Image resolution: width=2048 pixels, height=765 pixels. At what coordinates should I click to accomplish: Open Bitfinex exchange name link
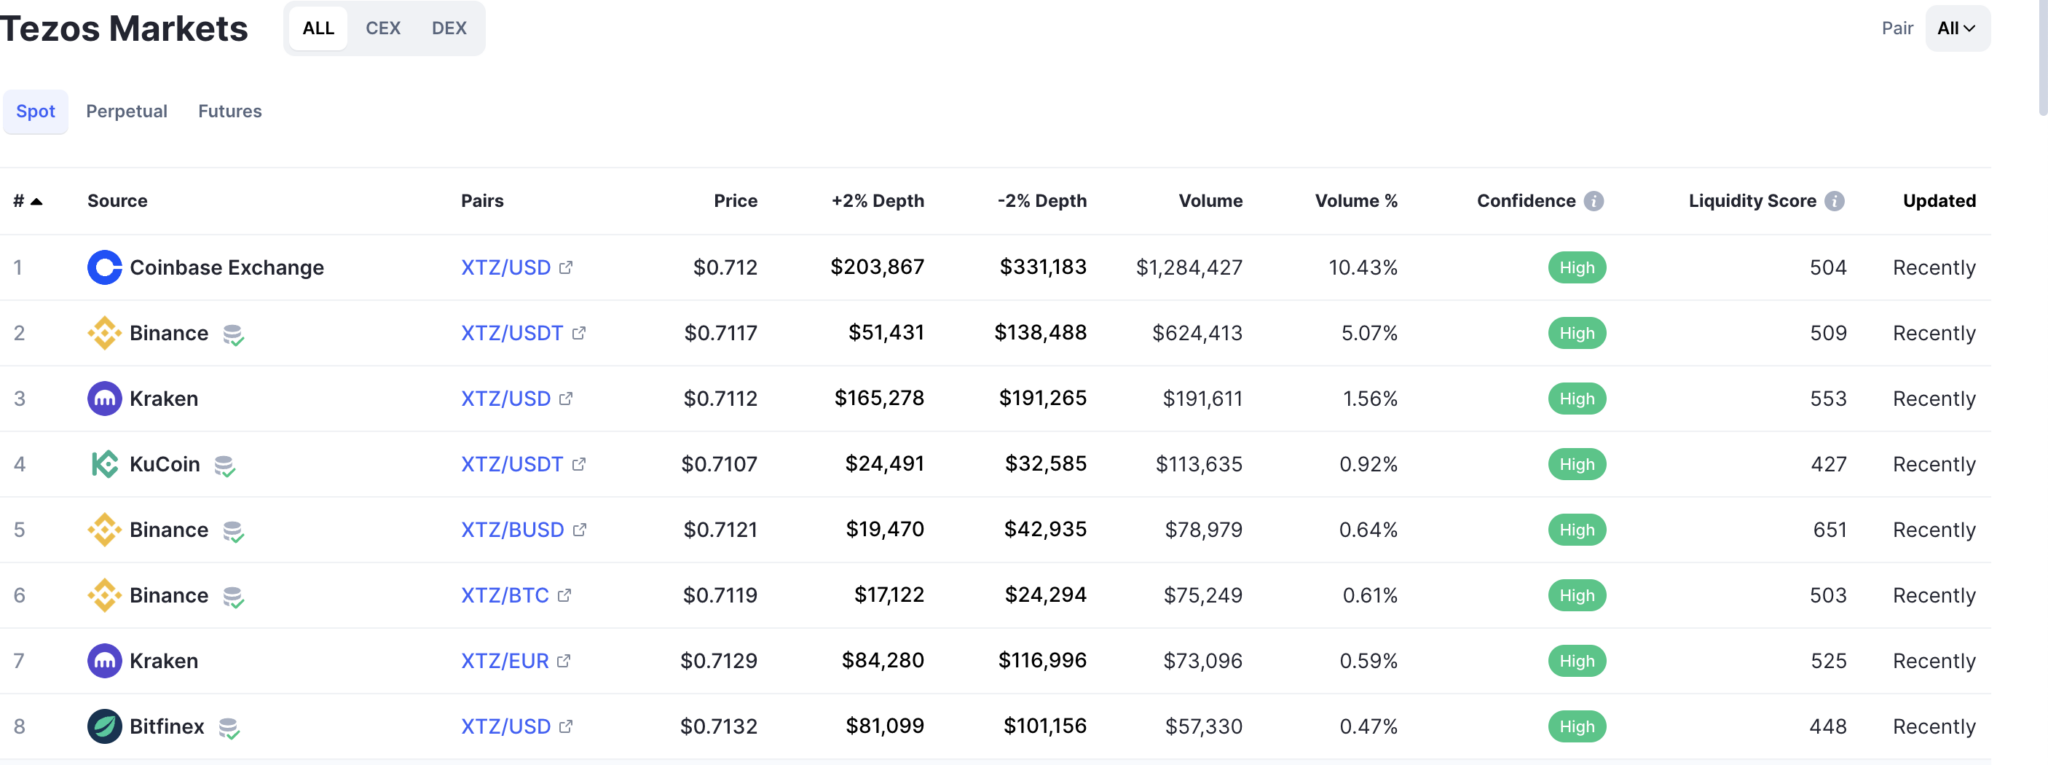pos(167,726)
